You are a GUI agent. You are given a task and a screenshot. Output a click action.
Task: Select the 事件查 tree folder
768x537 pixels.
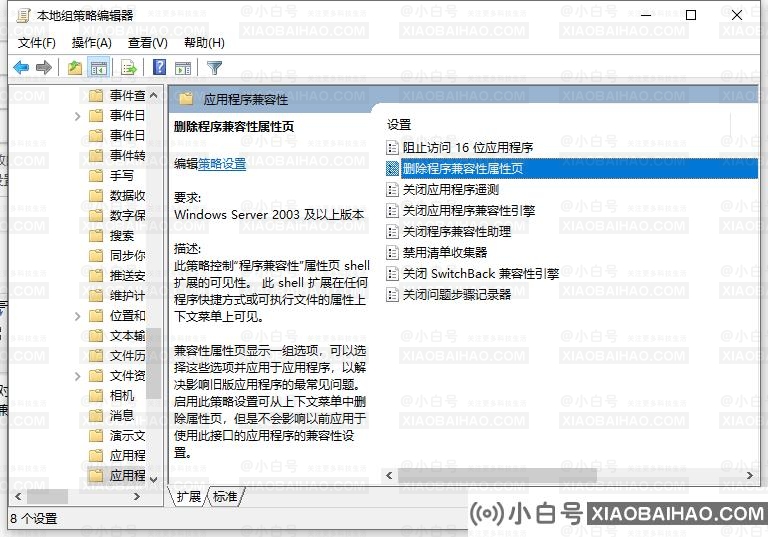[x=127, y=96]
